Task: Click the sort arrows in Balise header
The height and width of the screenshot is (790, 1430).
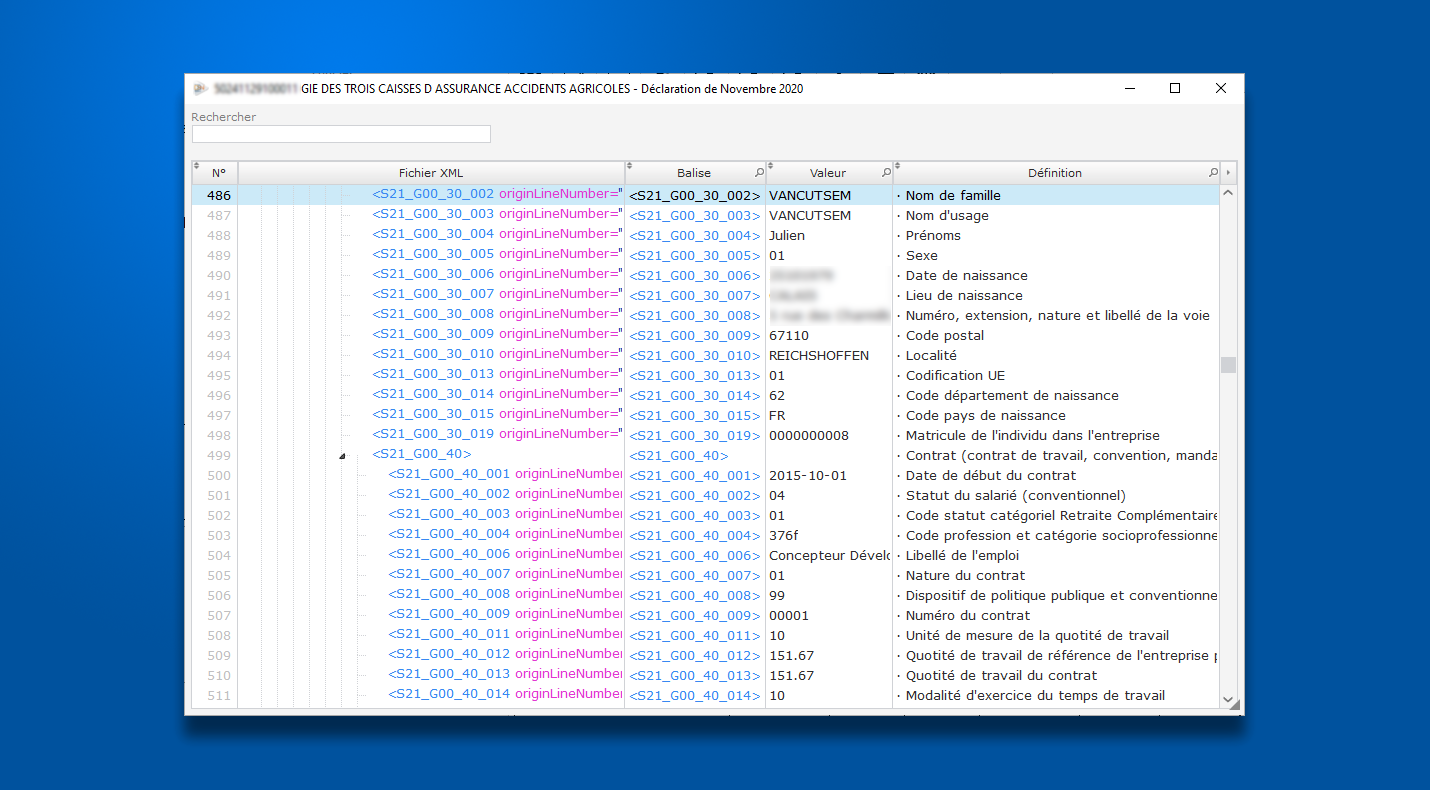Action: 630,166
